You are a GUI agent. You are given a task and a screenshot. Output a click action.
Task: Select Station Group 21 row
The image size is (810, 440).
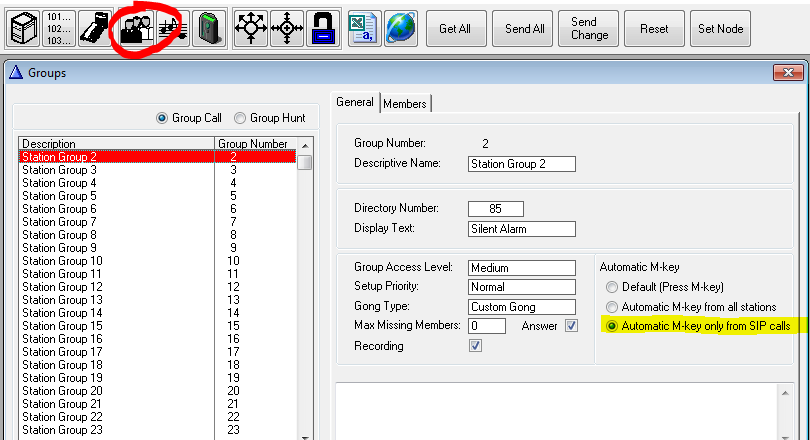[158, 404]
